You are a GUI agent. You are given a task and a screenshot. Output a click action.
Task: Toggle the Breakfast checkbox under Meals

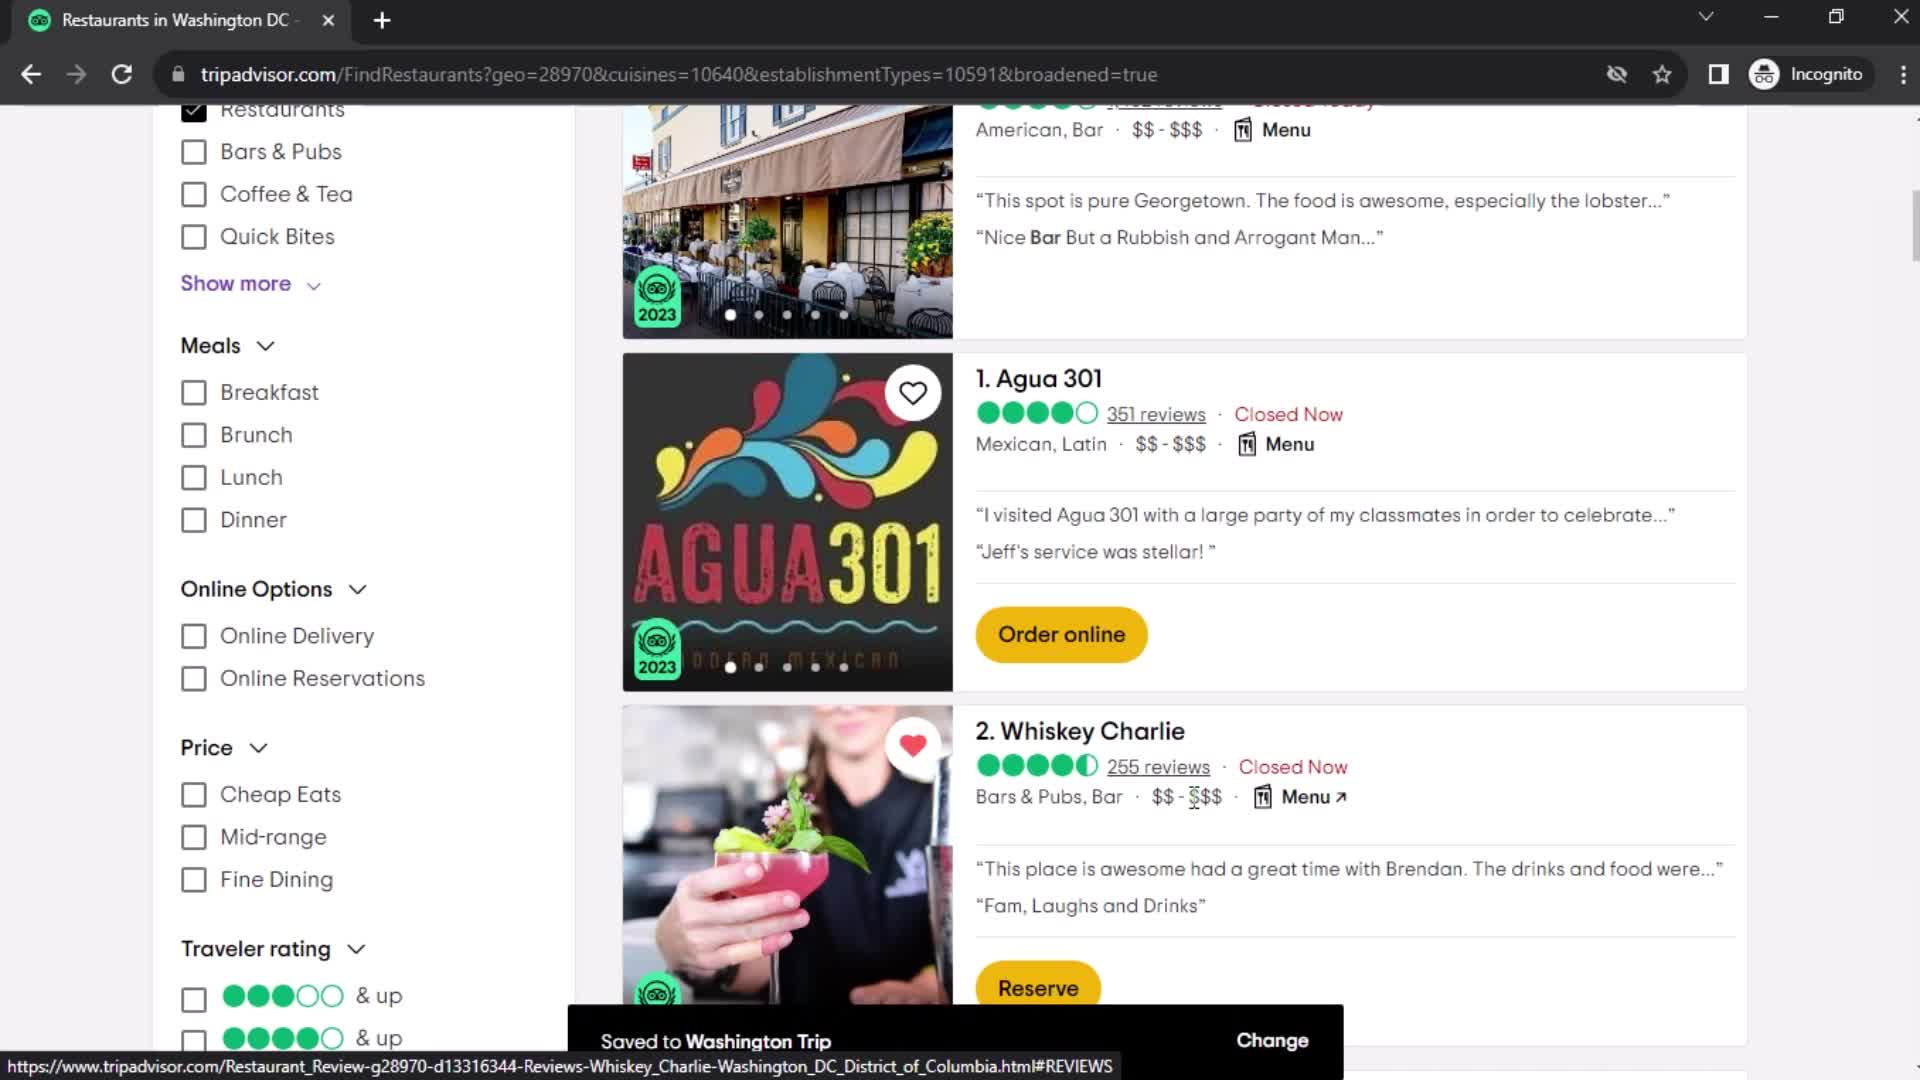pyautogui.click(x=194, y=392)
